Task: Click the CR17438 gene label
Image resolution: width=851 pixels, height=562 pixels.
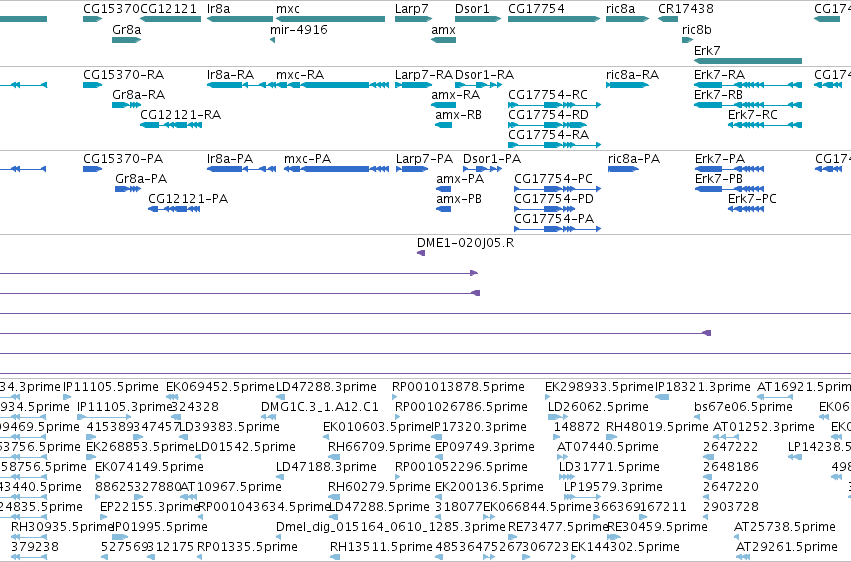Action: point(685,9)
